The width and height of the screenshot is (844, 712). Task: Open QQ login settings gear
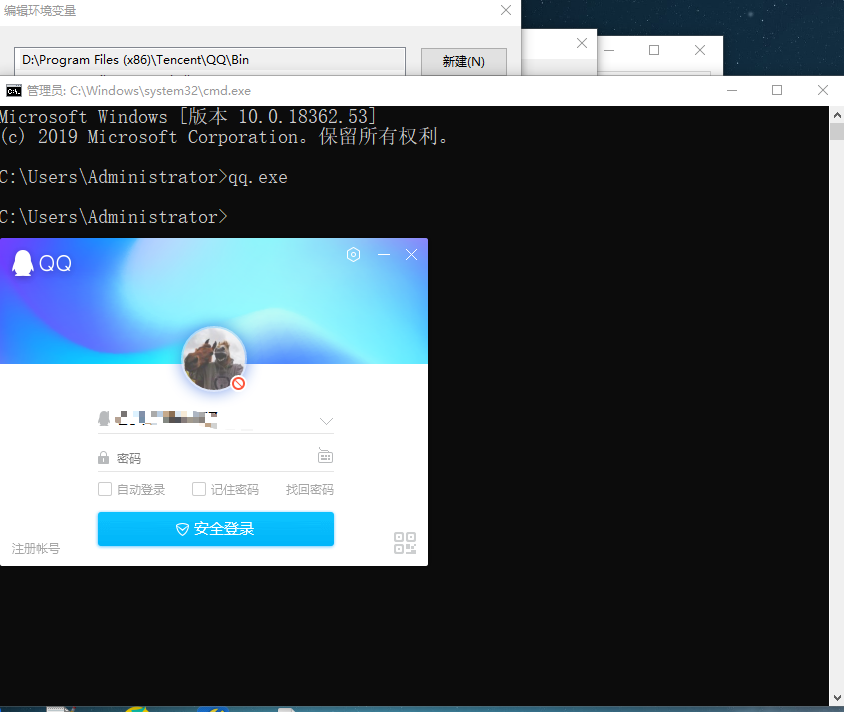(353, 255)
